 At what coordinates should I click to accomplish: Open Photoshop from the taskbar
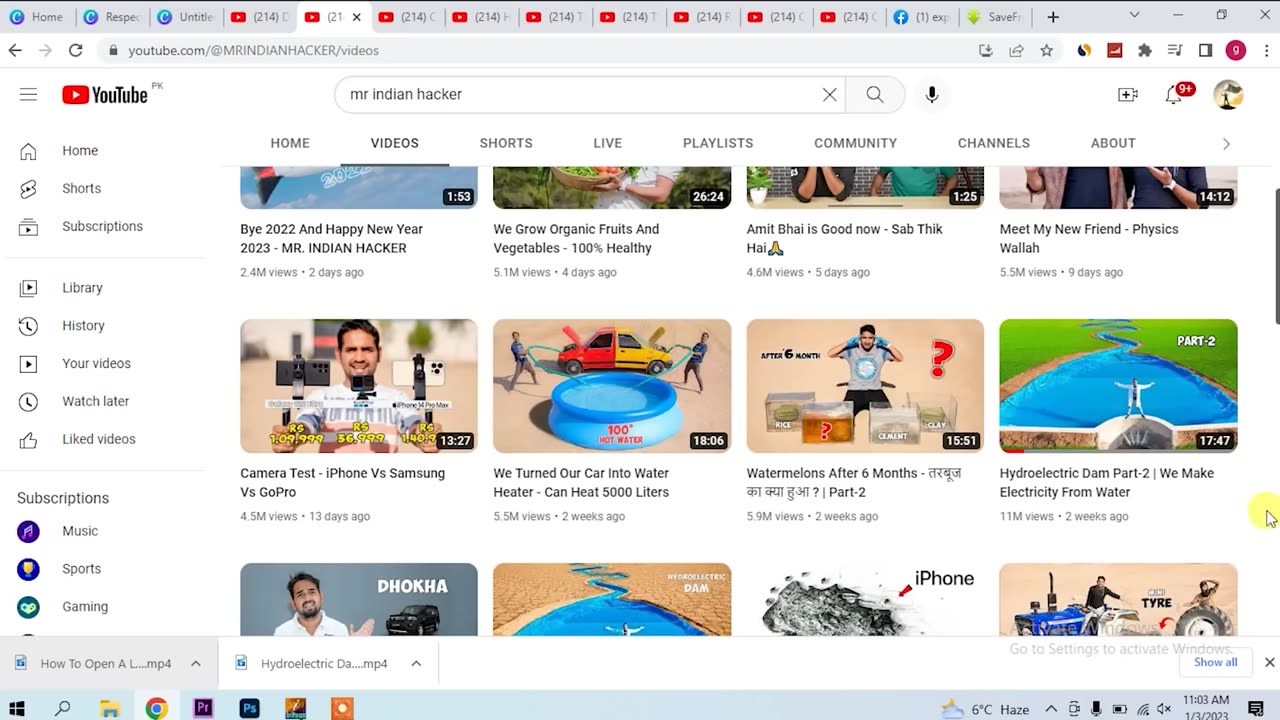[250, 709]
